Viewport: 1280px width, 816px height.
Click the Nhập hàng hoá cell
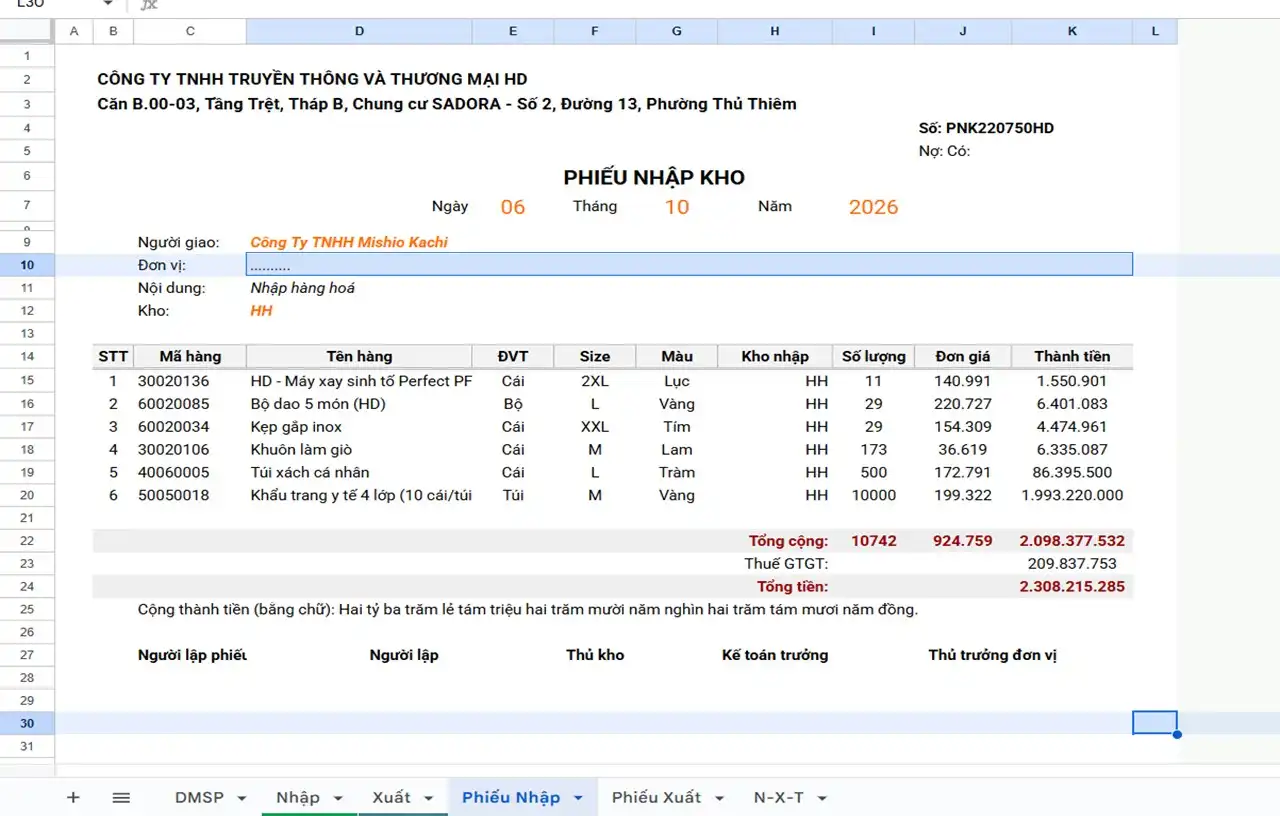click(302, 288)
